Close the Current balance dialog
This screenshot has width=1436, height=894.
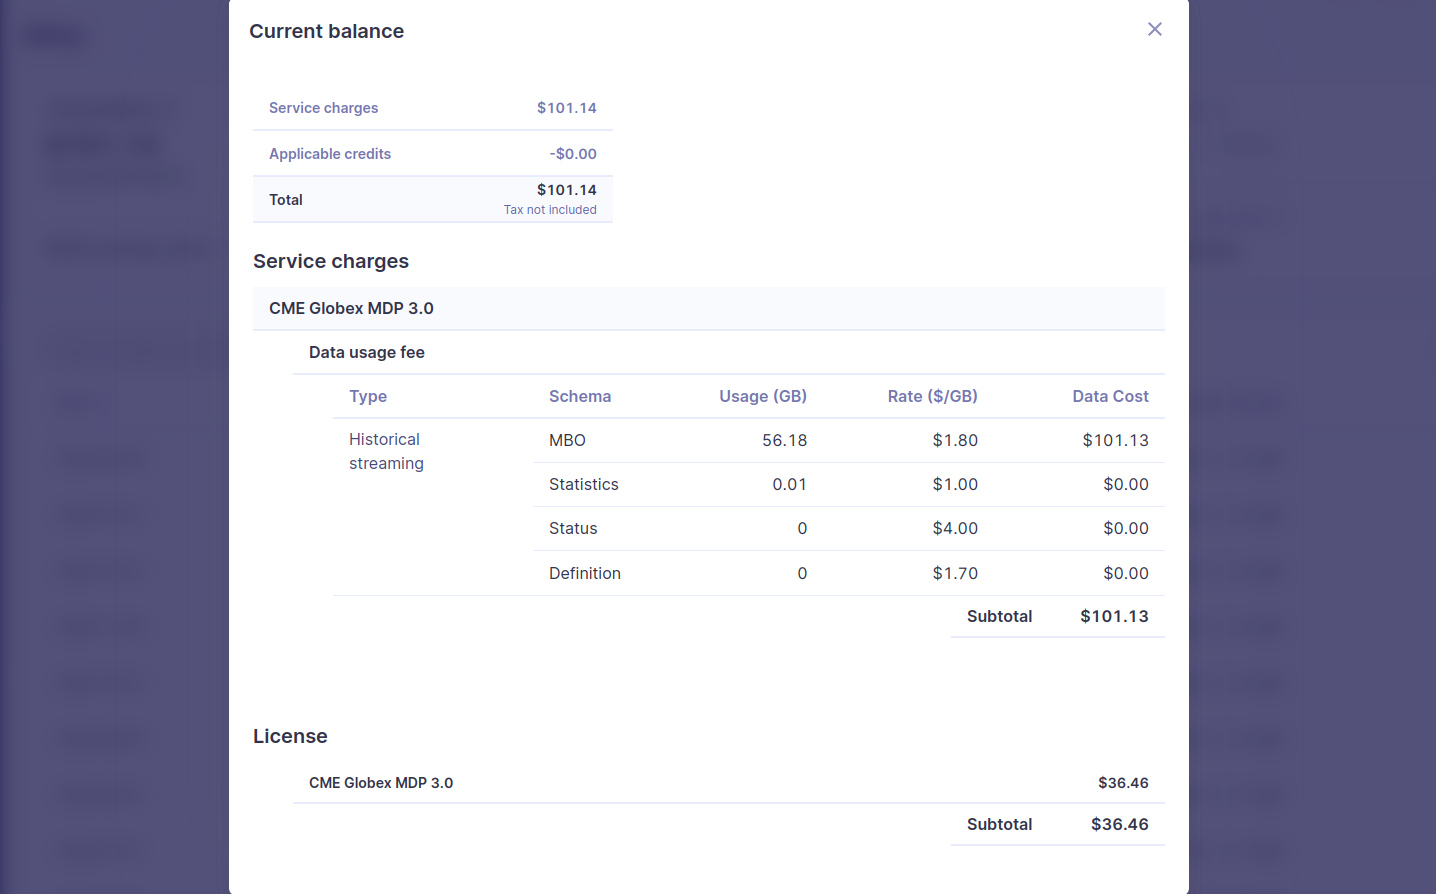(x=1154, y=30)
